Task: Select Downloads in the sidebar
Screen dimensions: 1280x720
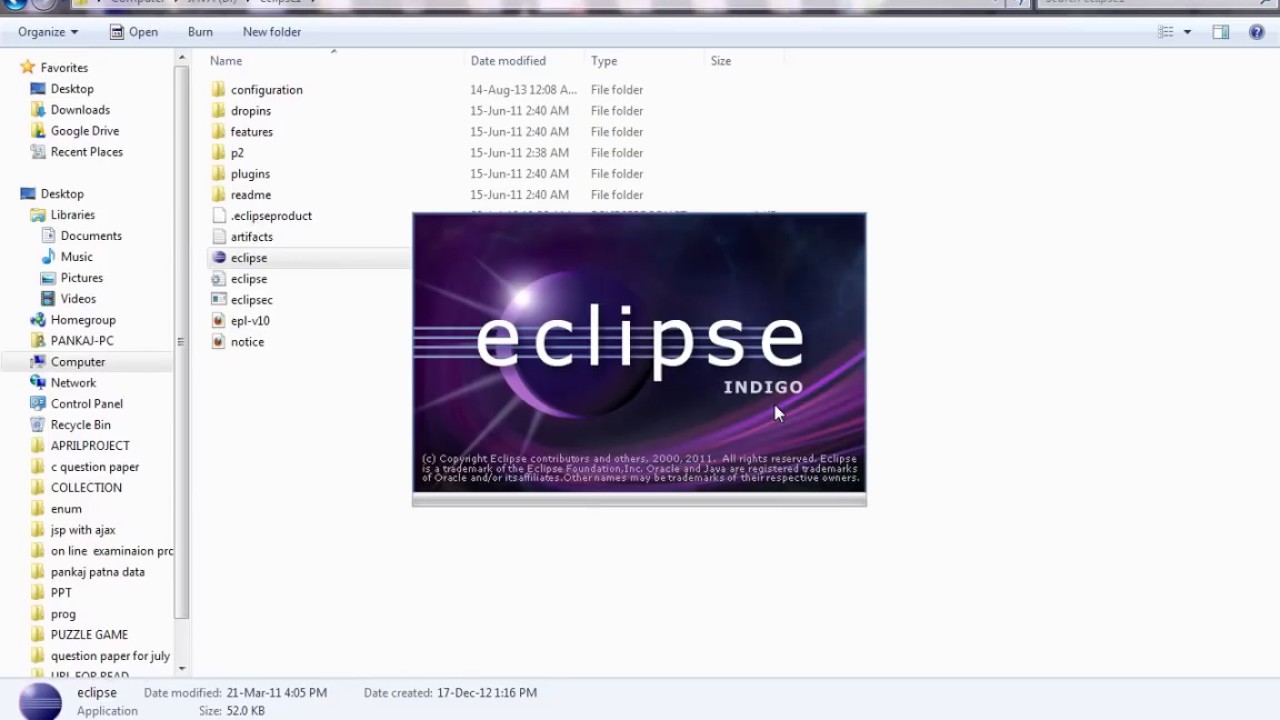Action: pyautogui.click(x=80, y=110)
